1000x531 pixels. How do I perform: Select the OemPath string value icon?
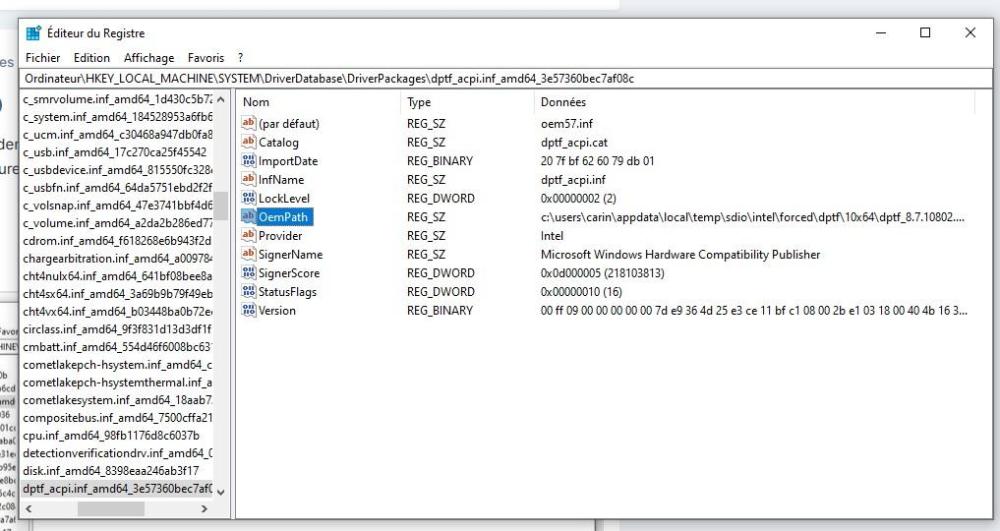(249, 217)
